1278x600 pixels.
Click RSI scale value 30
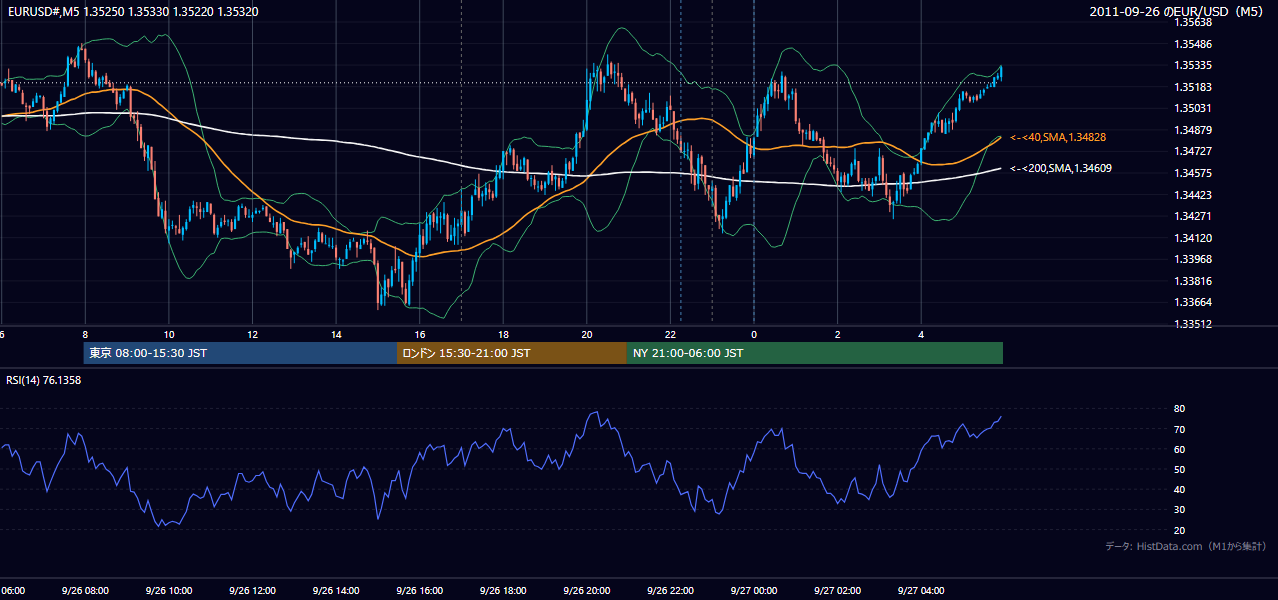click(x=1180, y=509)
